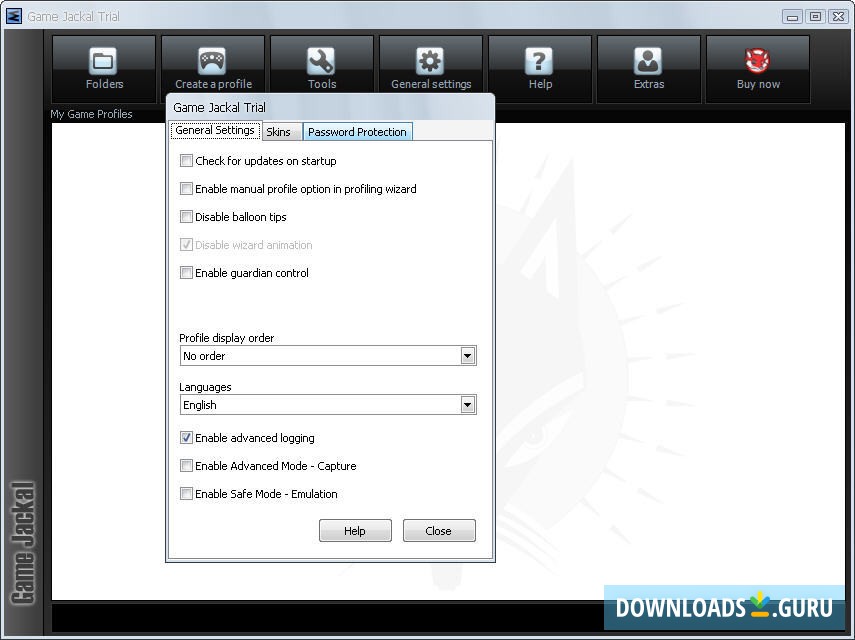The image size is (855, 640).
Task: Click the Languages label
Action: [205, 387]
